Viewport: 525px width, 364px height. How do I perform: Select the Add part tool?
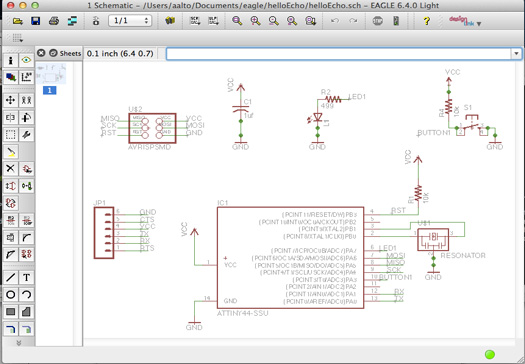click(x=26, y=169)
